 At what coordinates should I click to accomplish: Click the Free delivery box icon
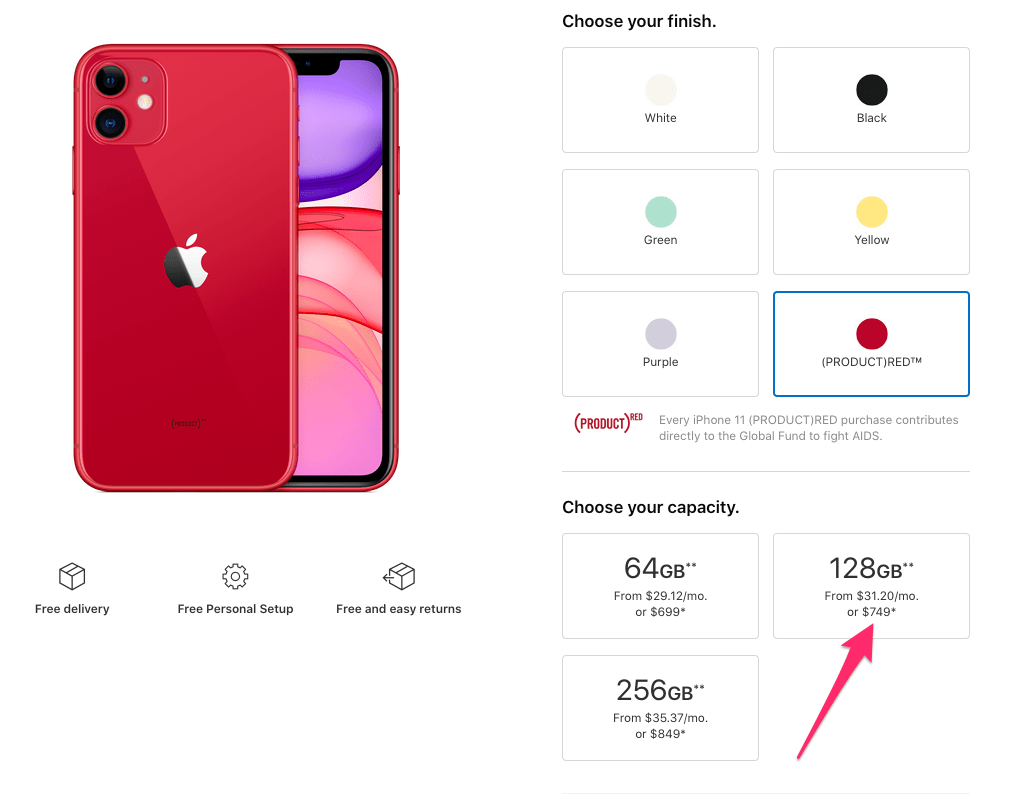(72, 576)
